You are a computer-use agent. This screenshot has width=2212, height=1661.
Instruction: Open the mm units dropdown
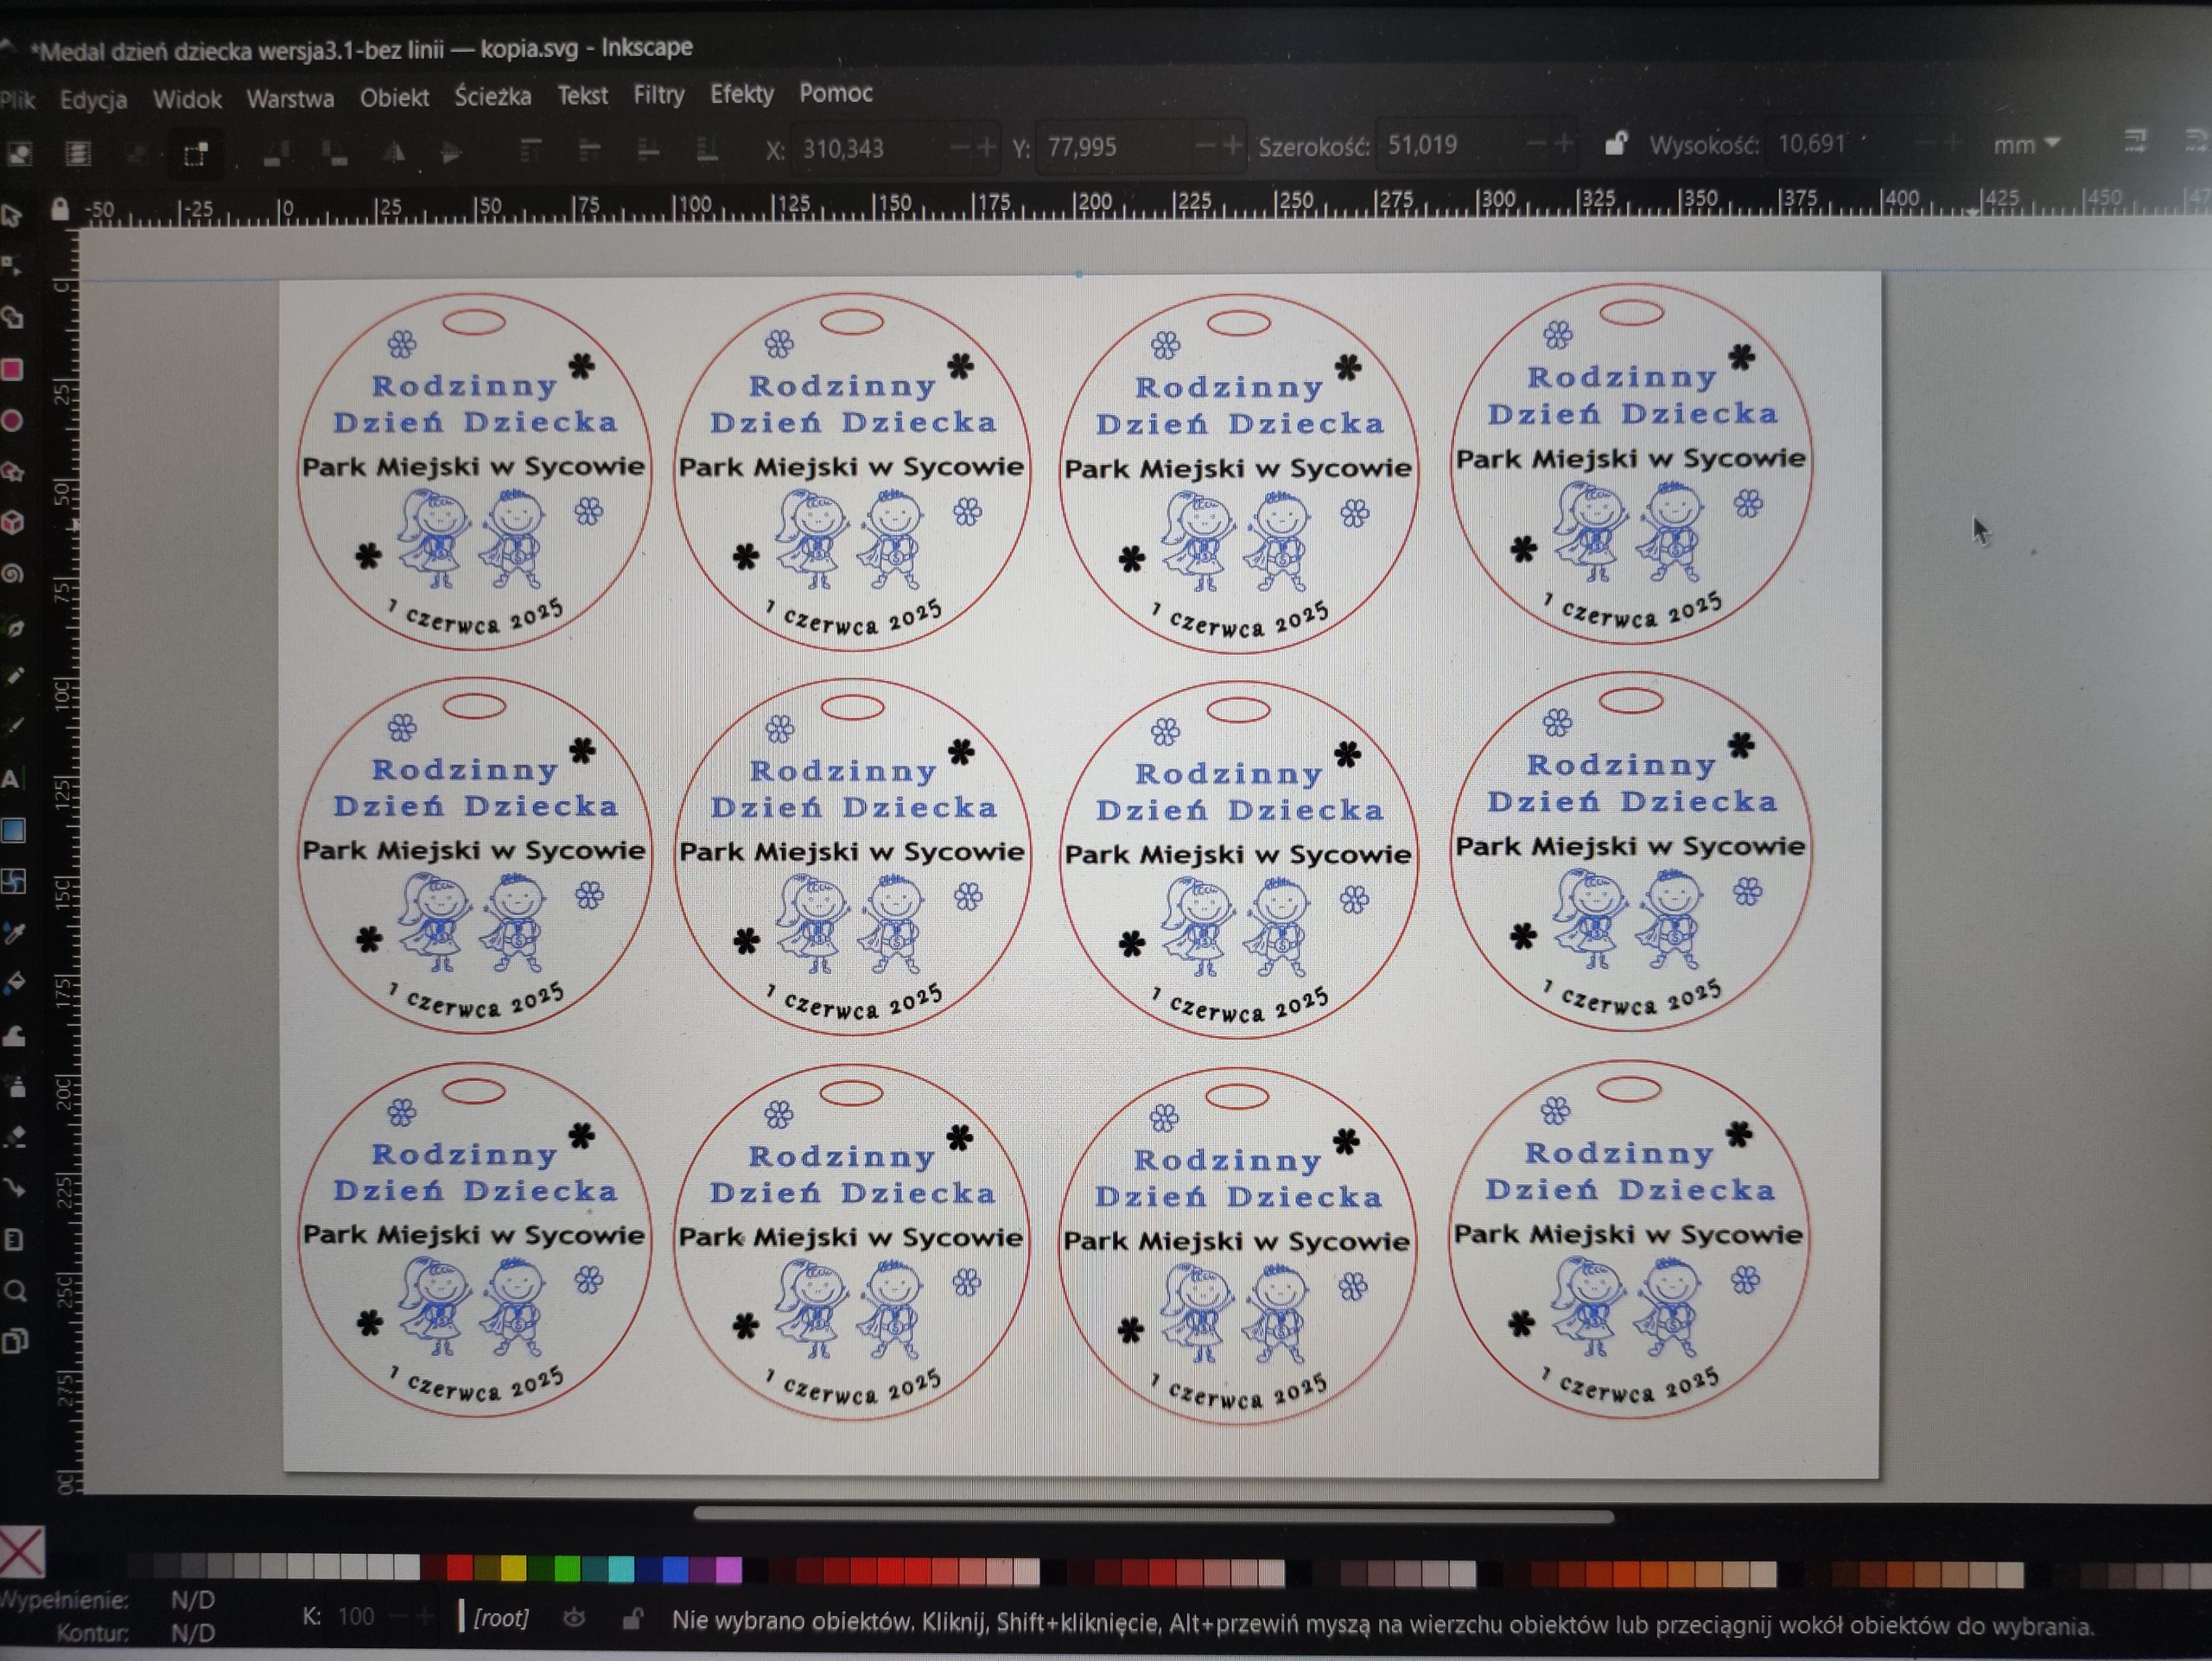click(2026, 144)
